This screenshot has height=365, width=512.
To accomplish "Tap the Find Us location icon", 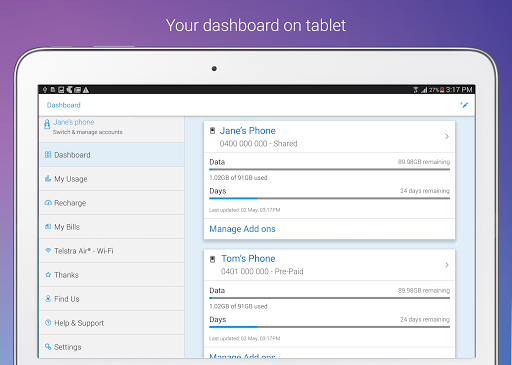I will pos(48,299).
